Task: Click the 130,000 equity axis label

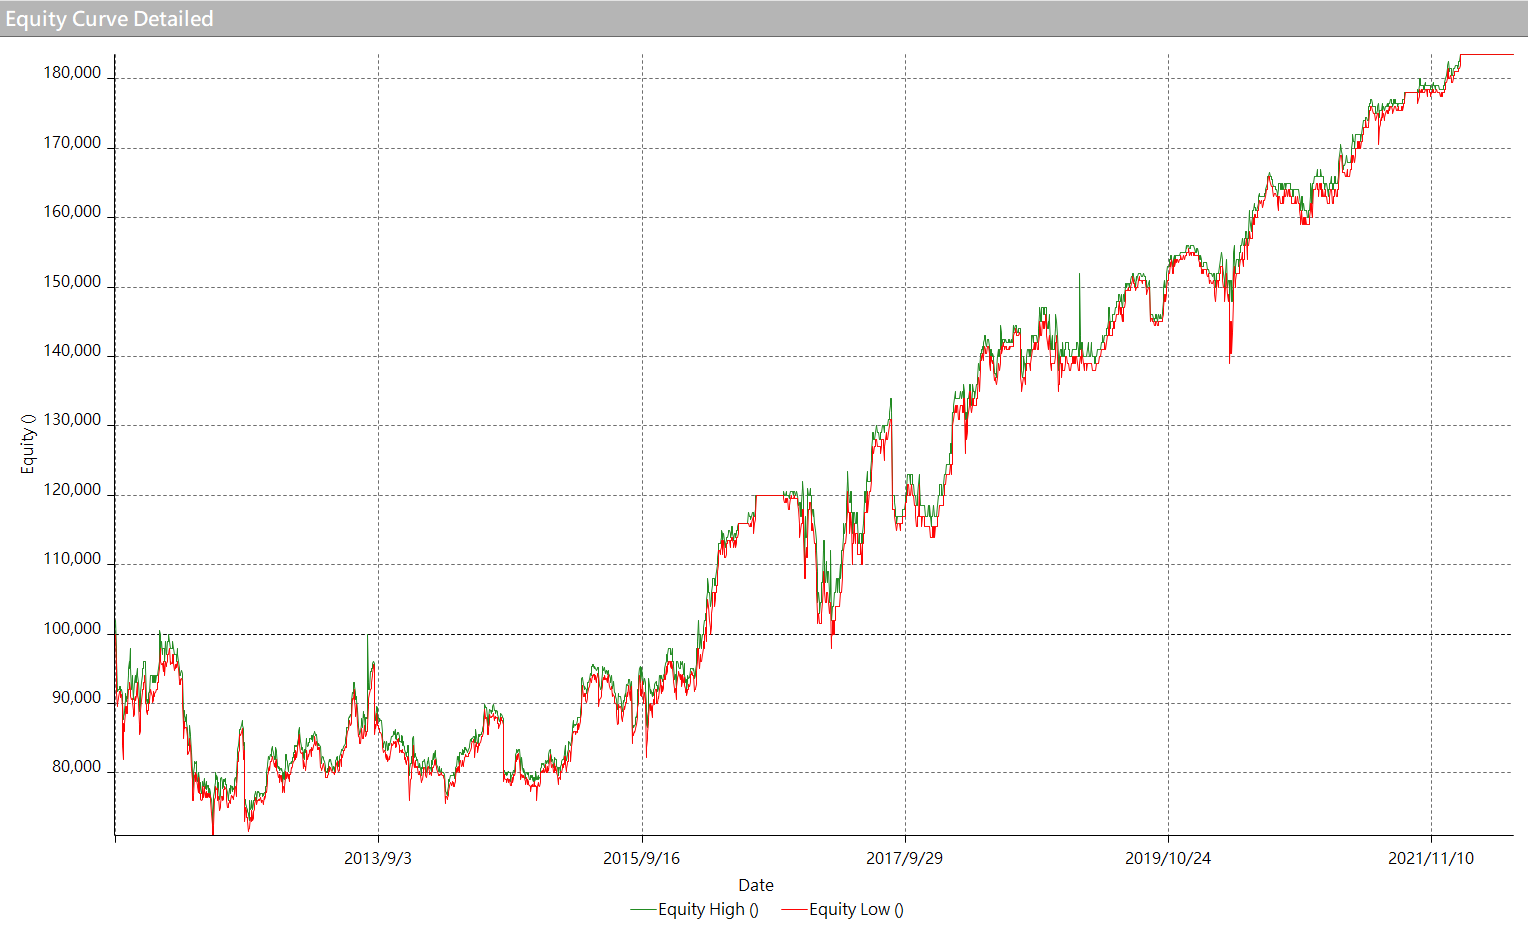Action: 72,420
